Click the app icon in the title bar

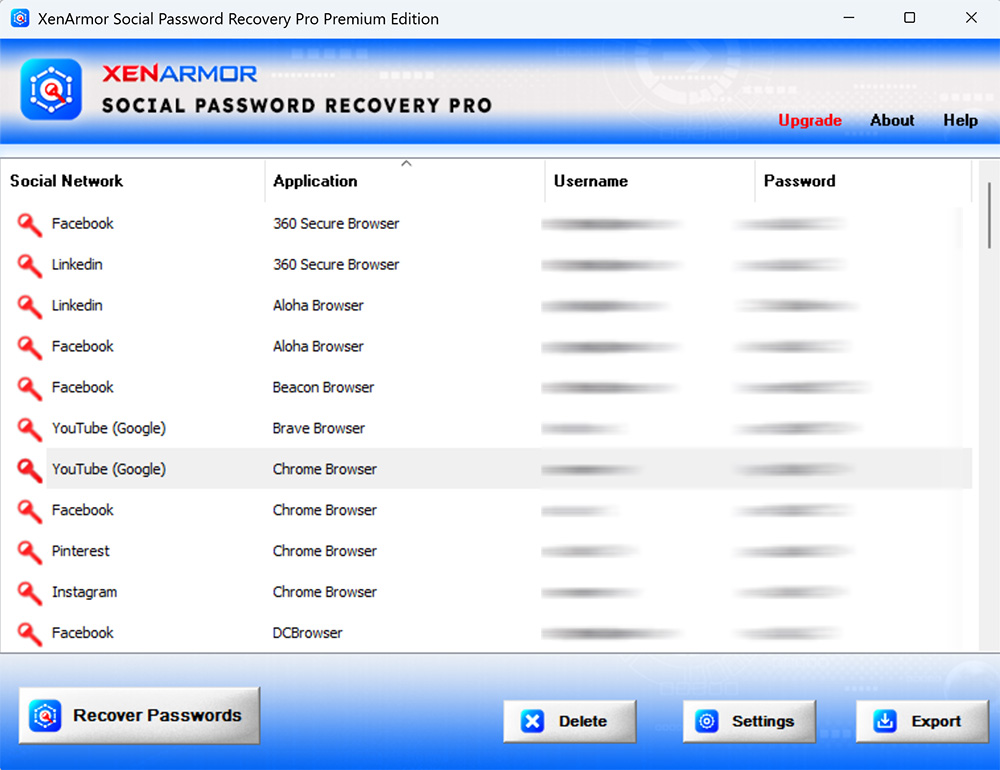(20, 18)
